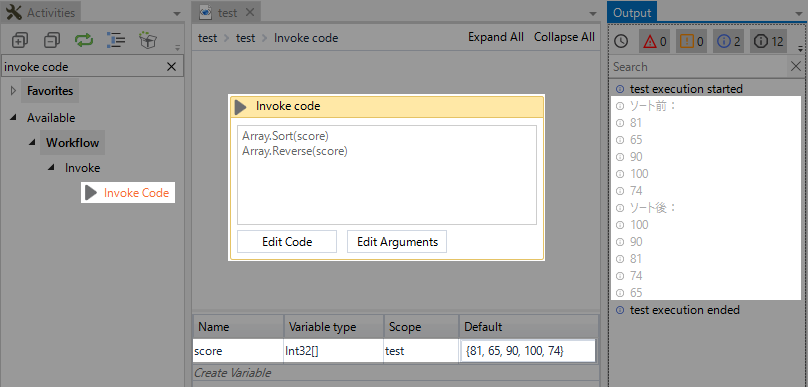Open the package manager box icon
This screenshot has height=387, width=808.
(x=147, y=40)
